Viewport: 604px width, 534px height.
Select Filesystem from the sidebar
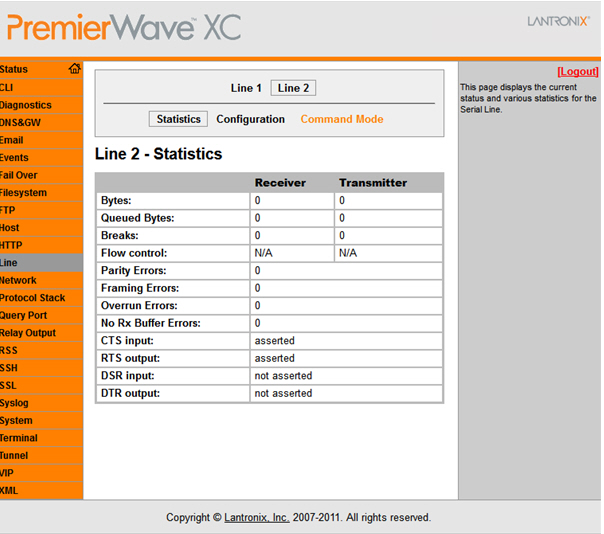click(x=23, y=193)
